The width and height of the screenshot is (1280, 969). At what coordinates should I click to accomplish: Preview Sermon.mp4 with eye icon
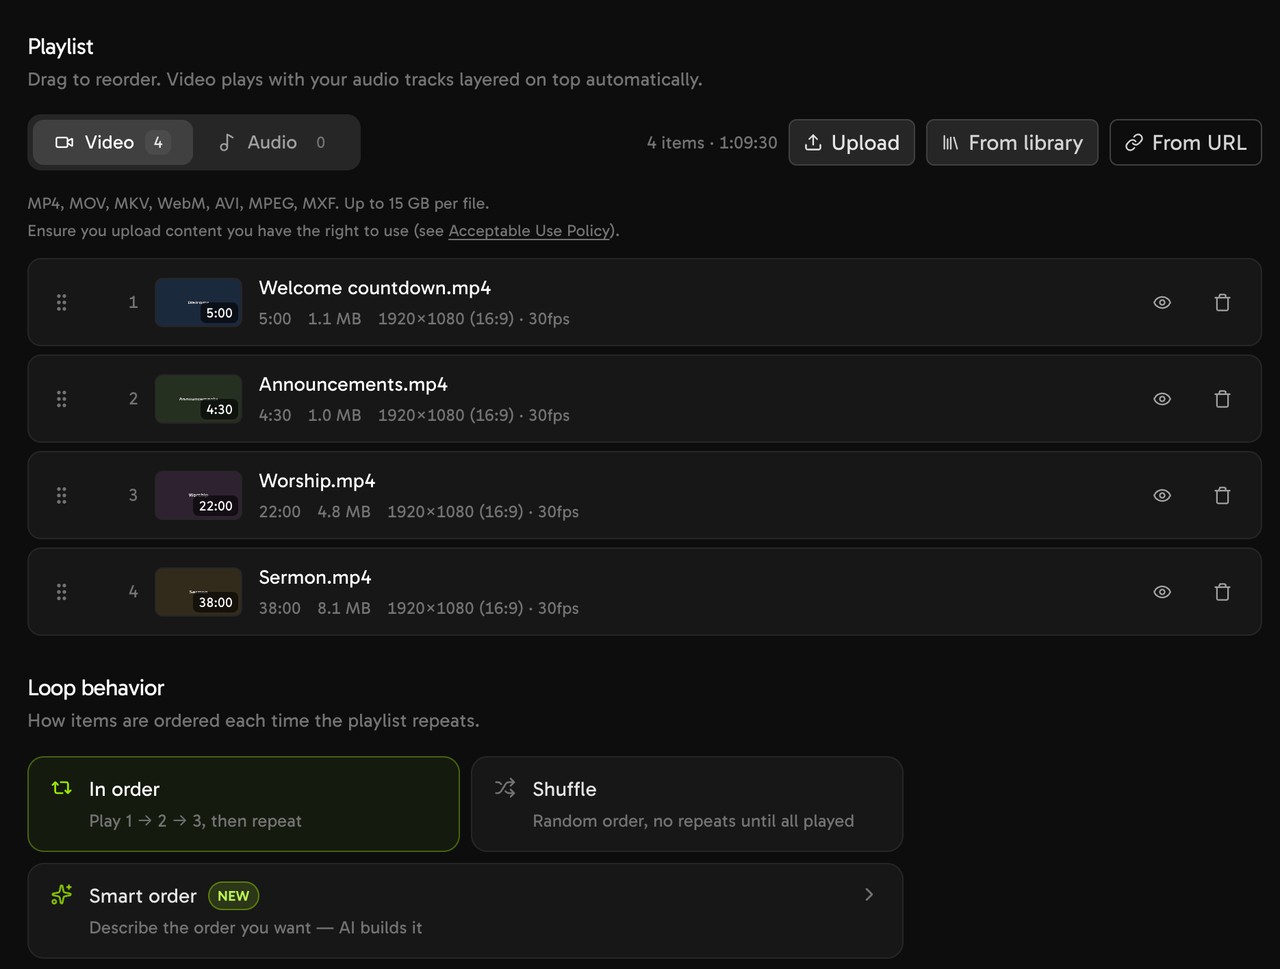[1162, 592]
